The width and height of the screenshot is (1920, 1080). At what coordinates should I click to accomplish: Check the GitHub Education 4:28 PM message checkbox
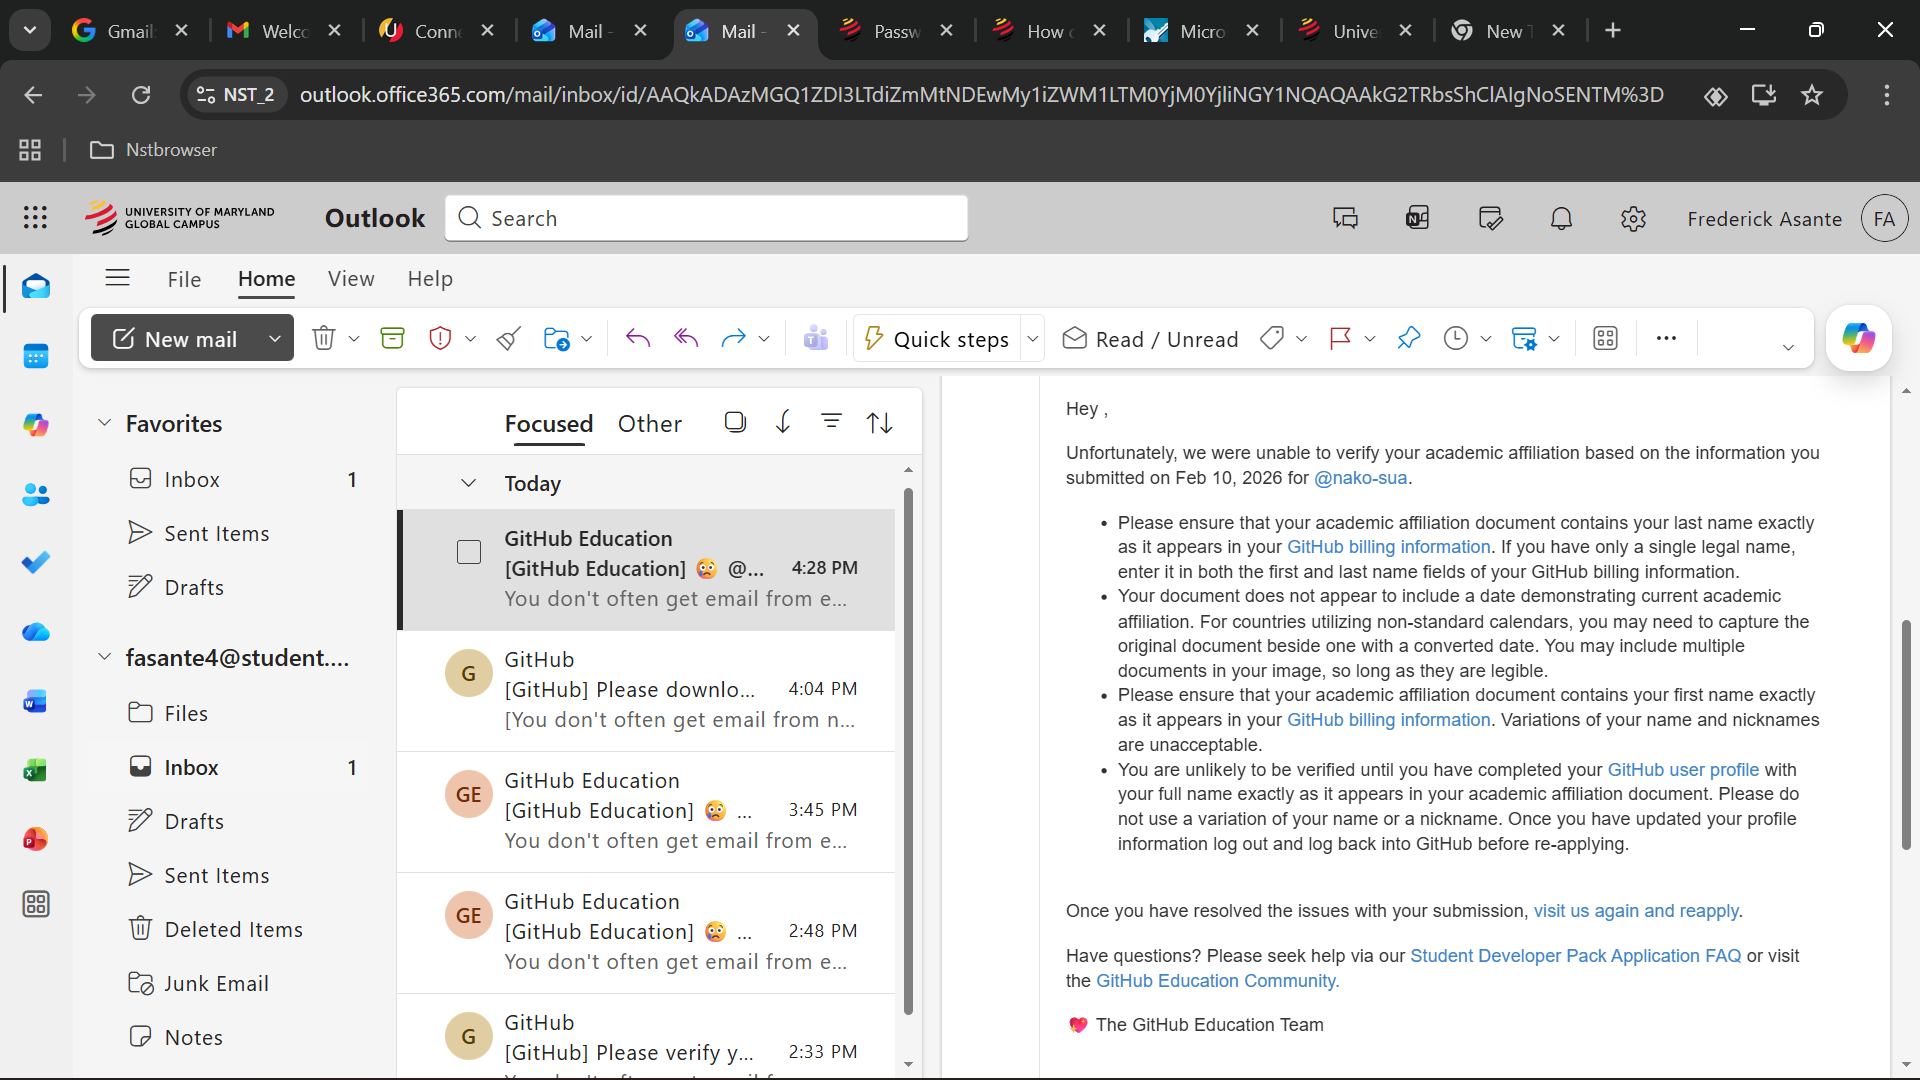click(469, 552)
